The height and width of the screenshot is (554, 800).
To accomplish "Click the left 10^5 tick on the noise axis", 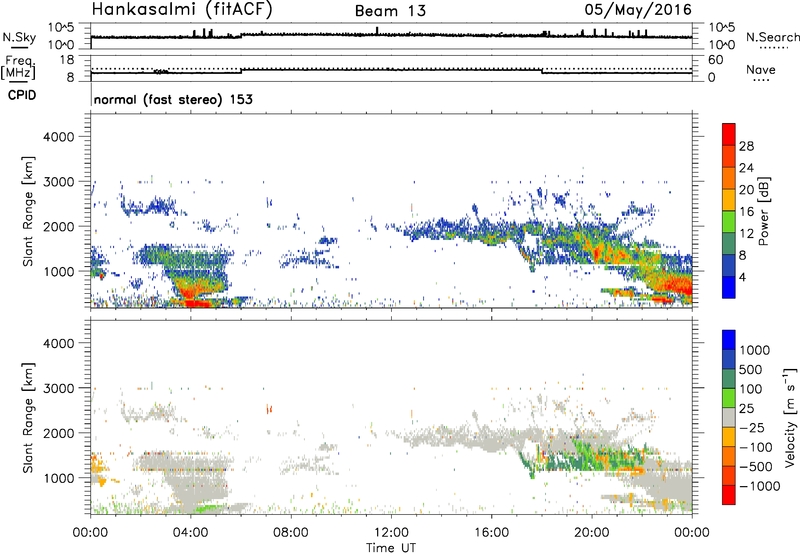I will pos(61,28).
